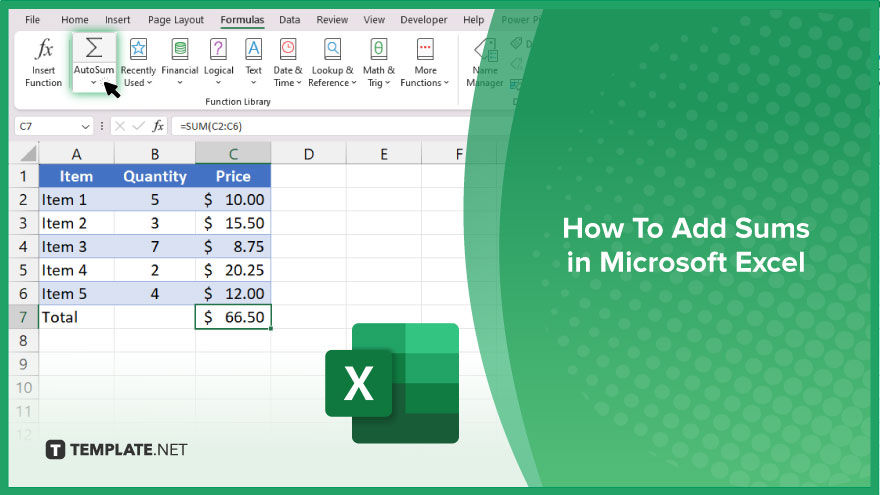The image size is (880, 495).
Task: Select the cell containing Item 2
Action: click(76, 223)
